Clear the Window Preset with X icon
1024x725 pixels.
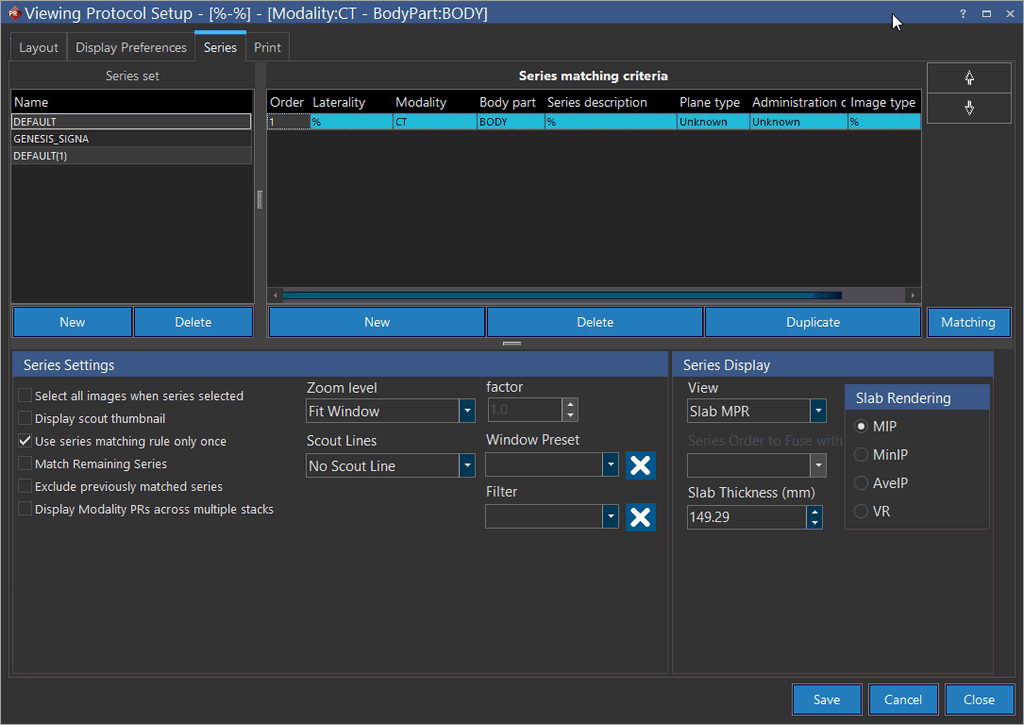[640, 465]
